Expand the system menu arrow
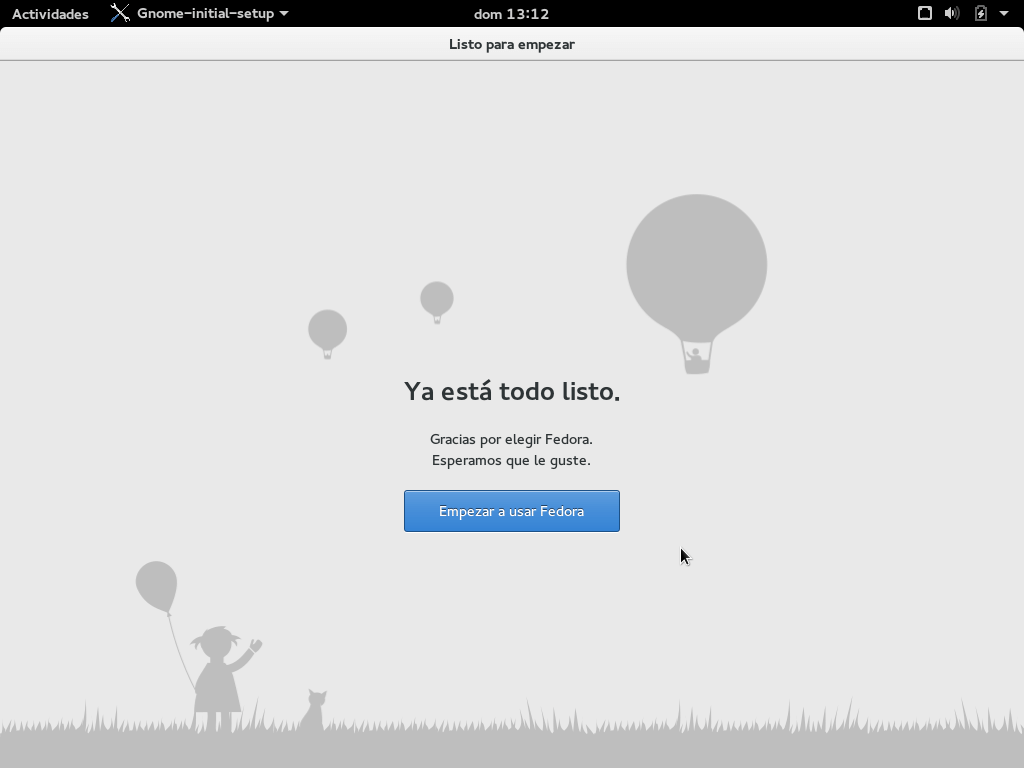Viewport: 1024px width, 768px height. point(1004,13)
